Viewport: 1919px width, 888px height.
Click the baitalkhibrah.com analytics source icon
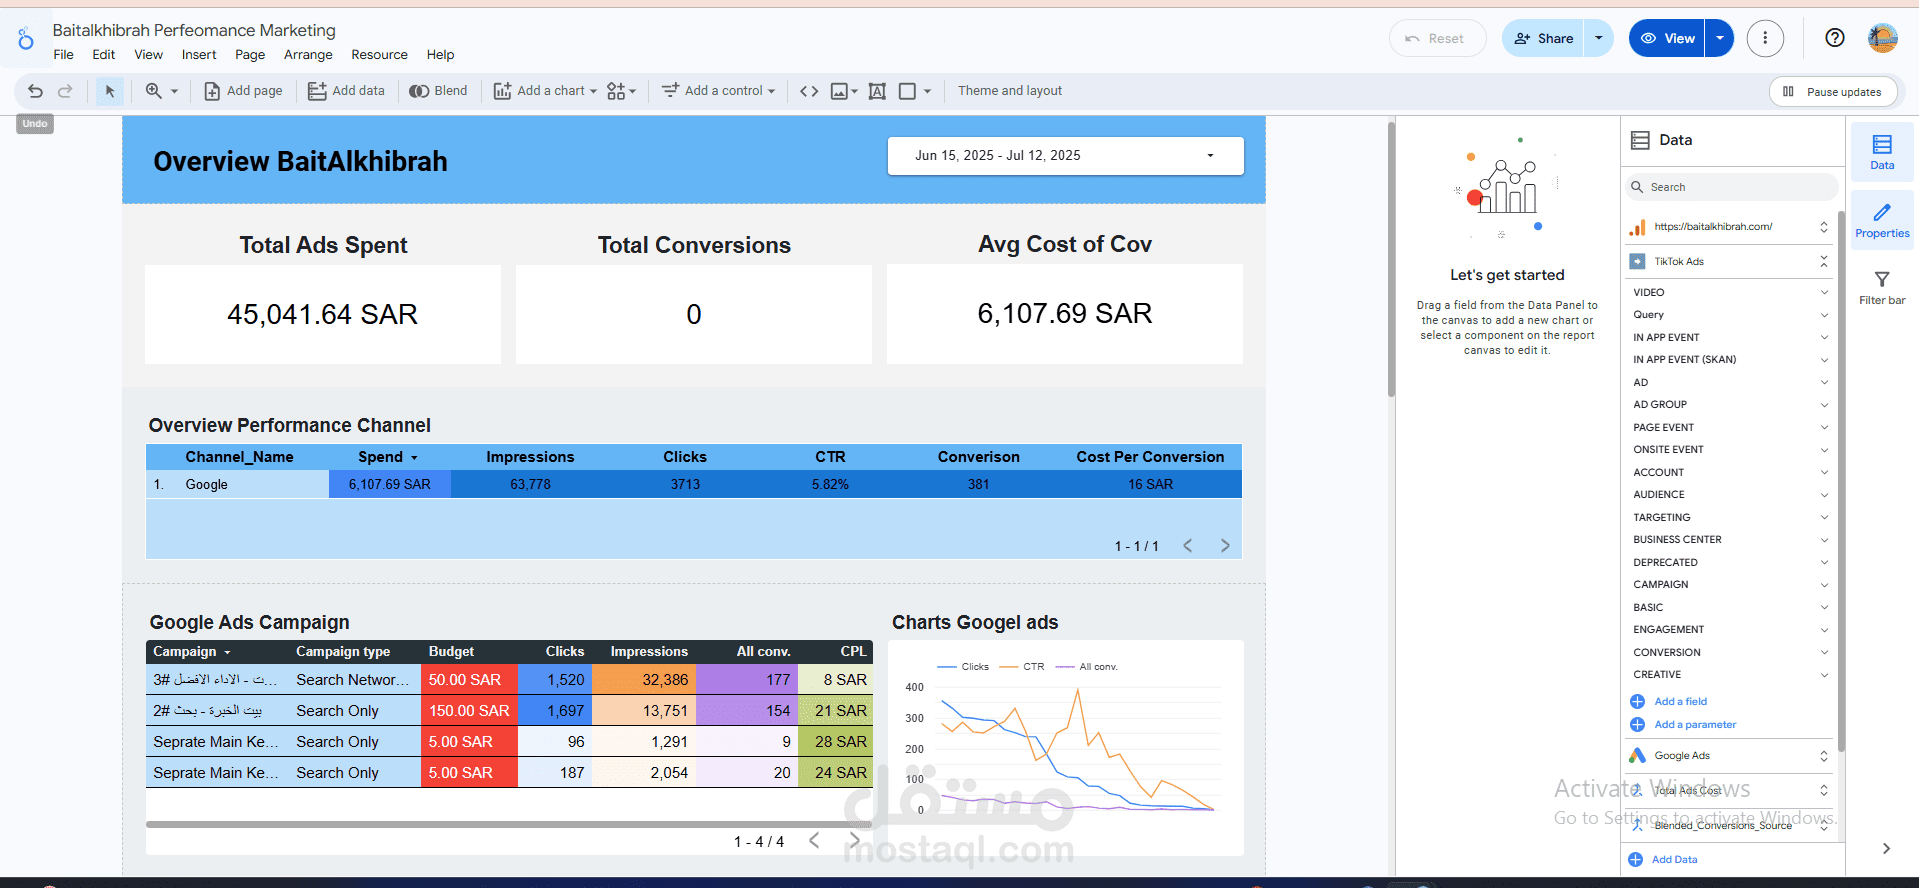(1637, 227)
